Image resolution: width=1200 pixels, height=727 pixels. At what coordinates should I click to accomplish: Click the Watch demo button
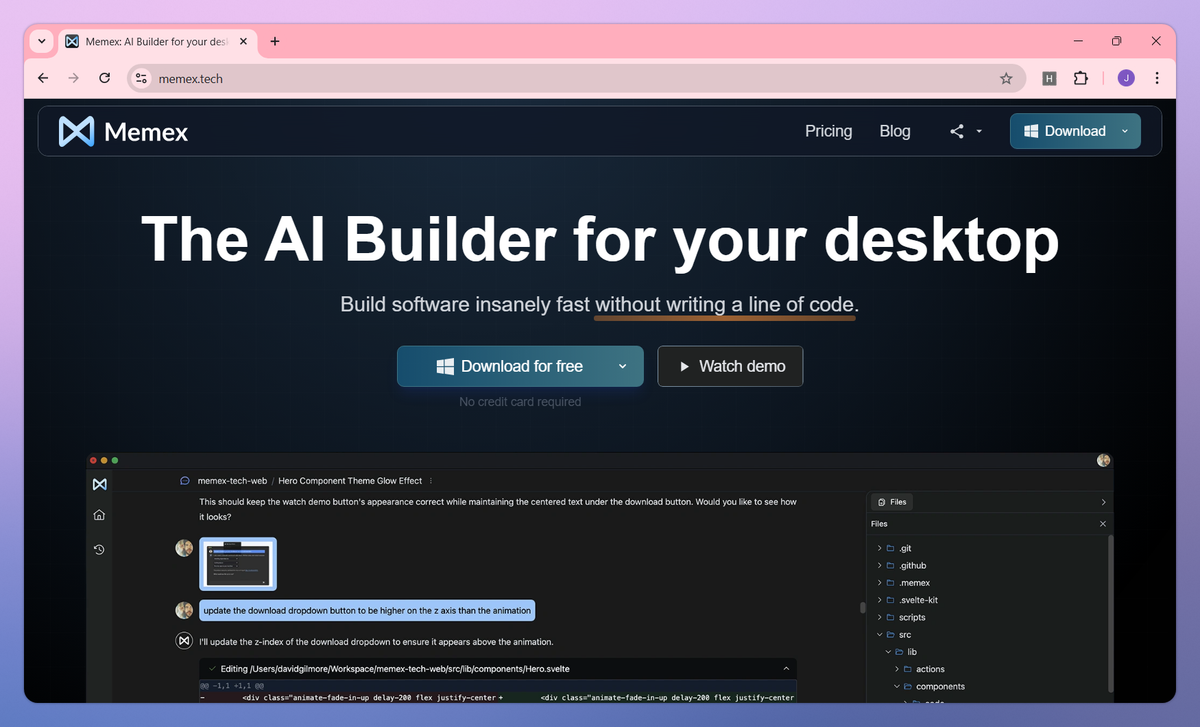730,366
